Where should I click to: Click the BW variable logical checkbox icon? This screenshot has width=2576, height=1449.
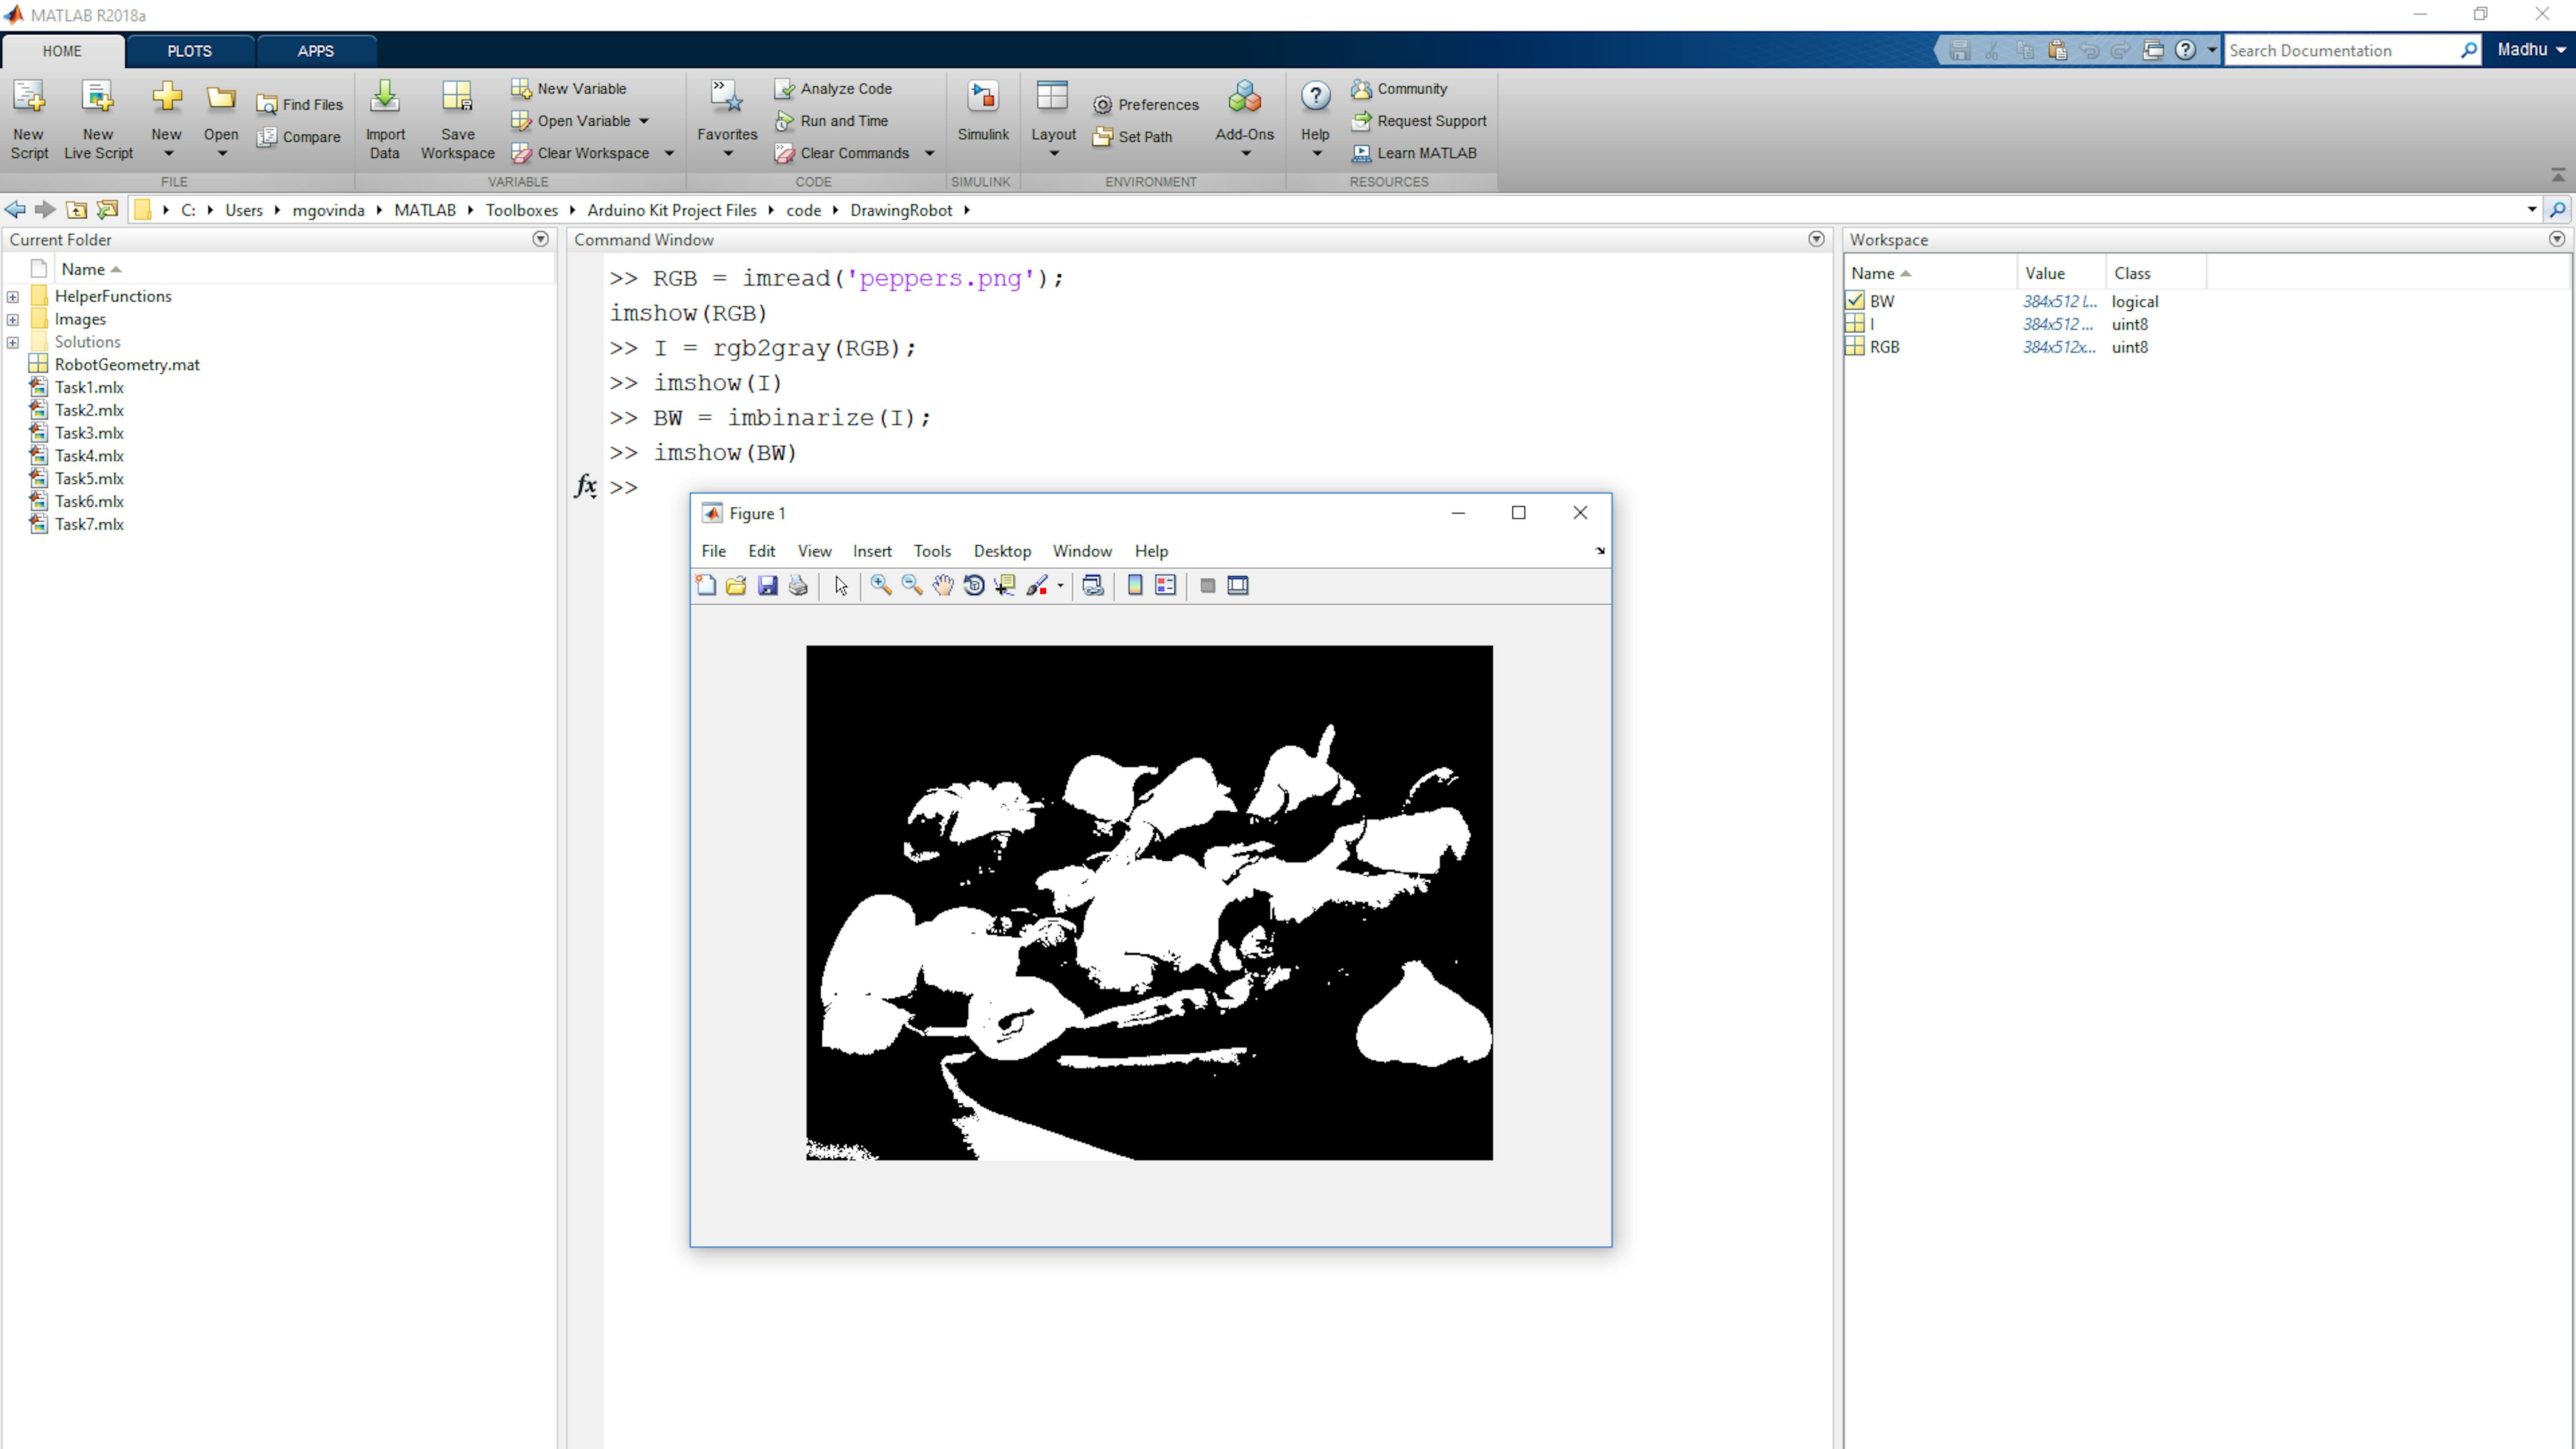1855,301
